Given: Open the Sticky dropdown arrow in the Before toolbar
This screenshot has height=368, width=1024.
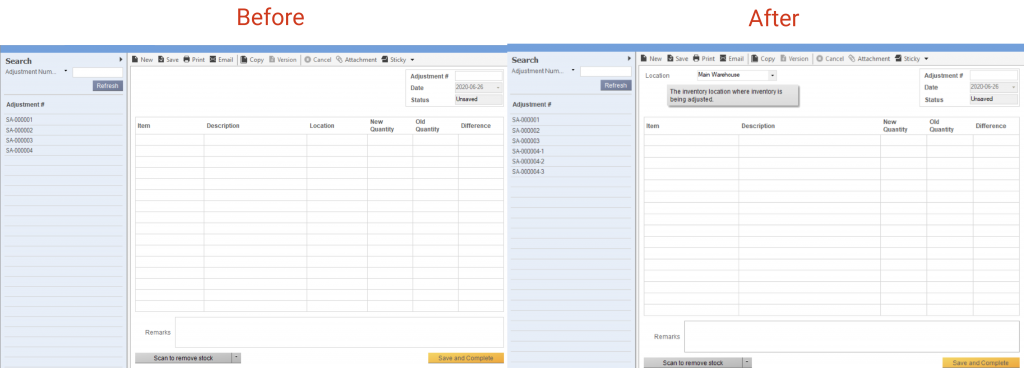Looking at the screenshot, I should pos(412,60).
